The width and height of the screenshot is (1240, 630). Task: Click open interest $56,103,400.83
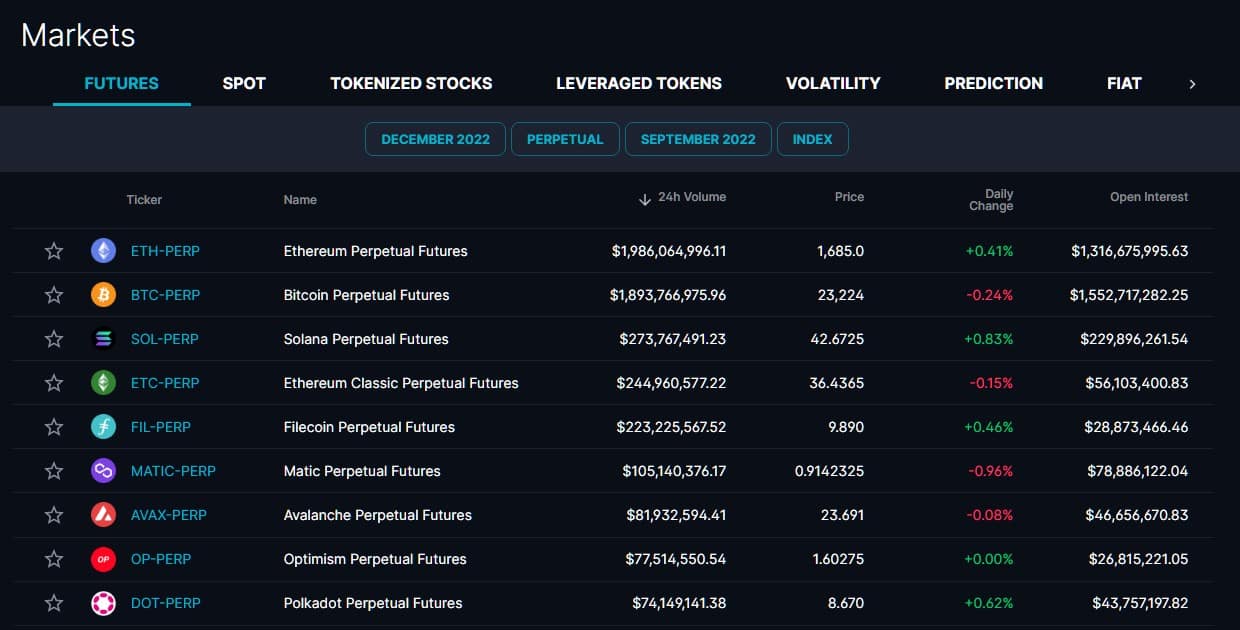point(1137,383)
